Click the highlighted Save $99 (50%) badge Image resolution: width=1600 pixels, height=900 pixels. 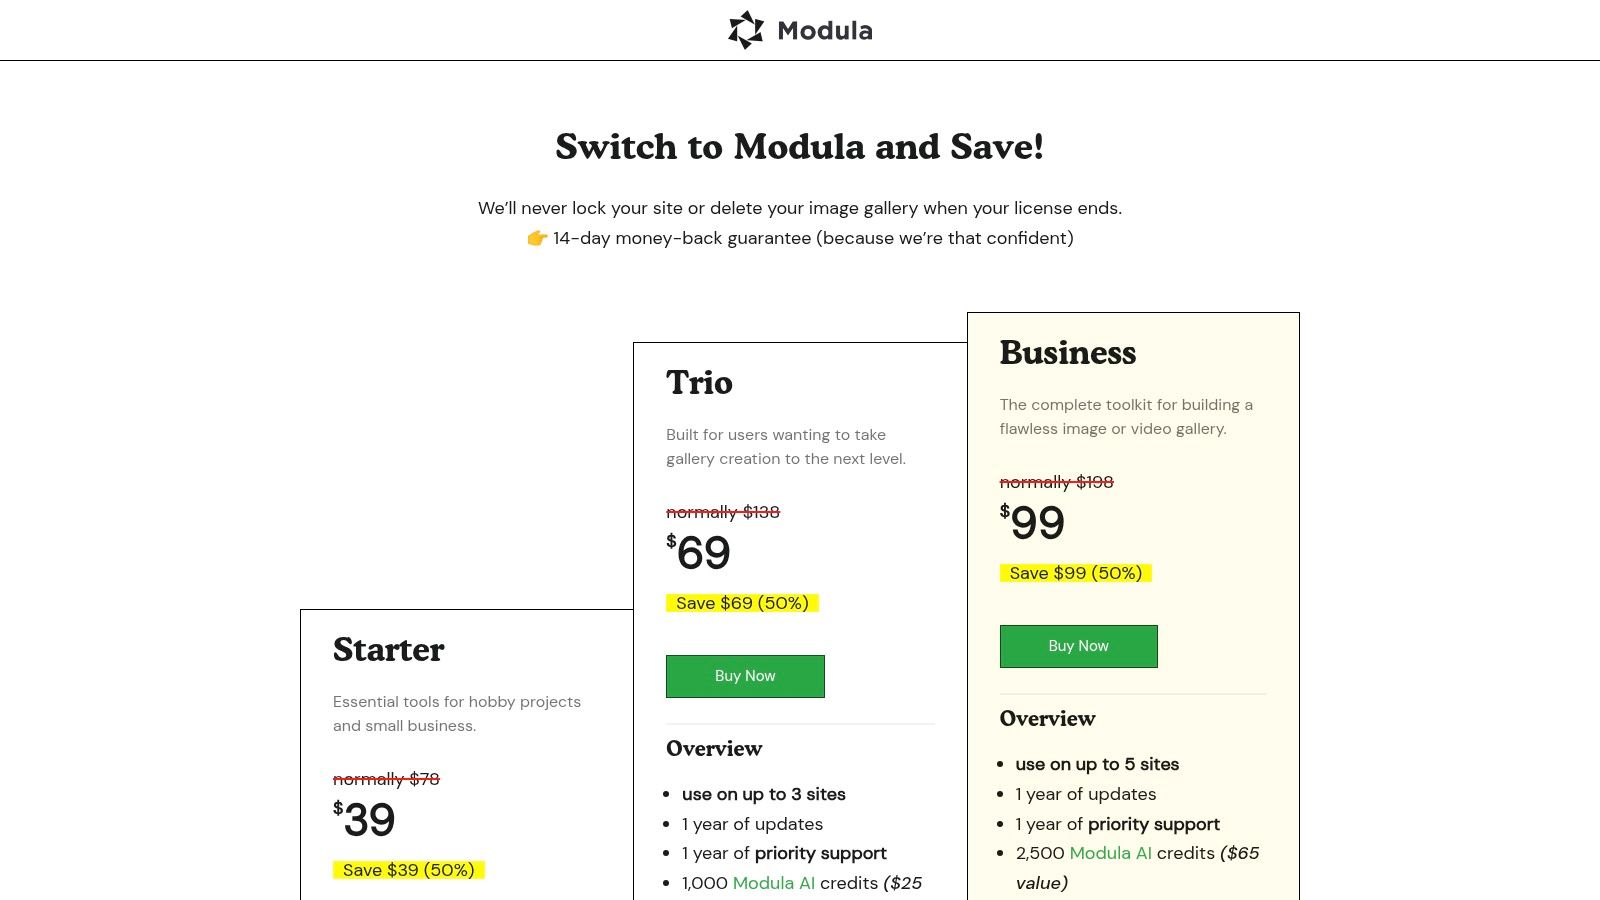pos(1075,572)
